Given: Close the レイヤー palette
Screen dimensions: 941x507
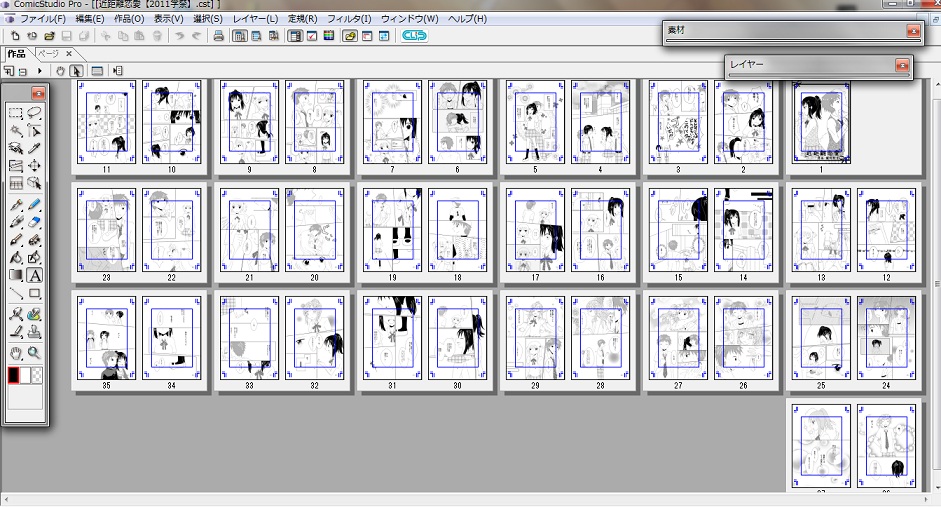Looking at the screenshot, I should click(x=902, y=65).
